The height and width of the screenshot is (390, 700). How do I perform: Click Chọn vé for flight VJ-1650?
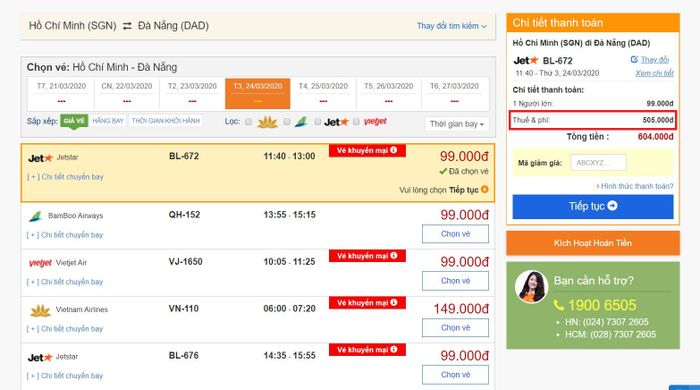[455, 281]
